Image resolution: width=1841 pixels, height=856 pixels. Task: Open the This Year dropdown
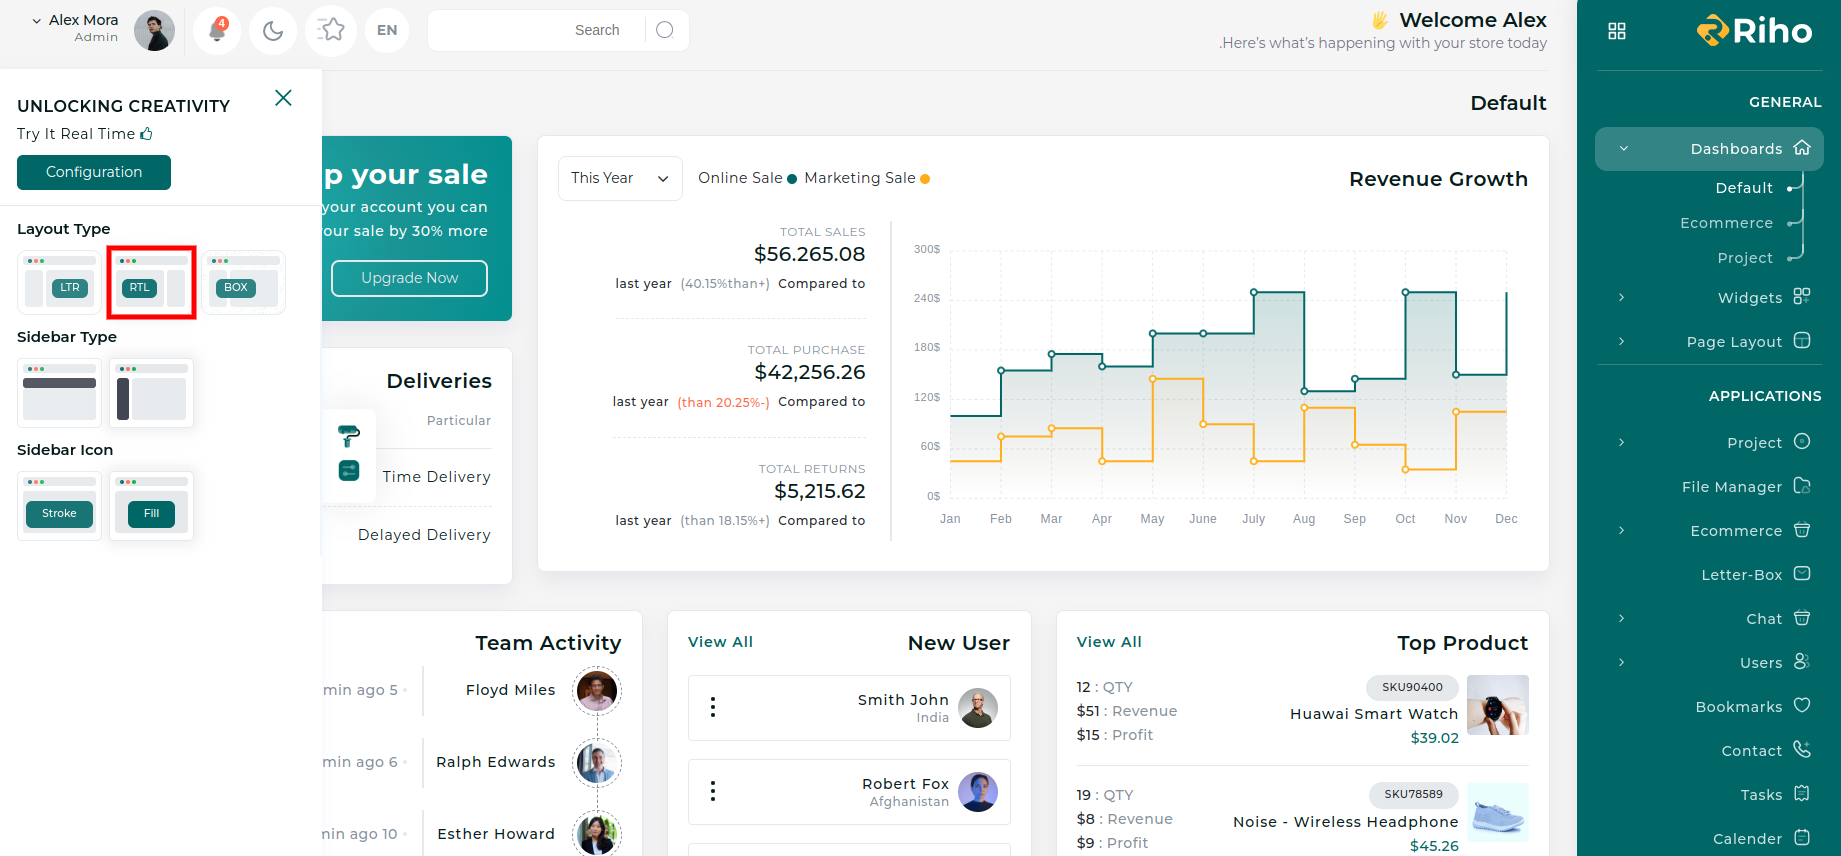(620, 178)
